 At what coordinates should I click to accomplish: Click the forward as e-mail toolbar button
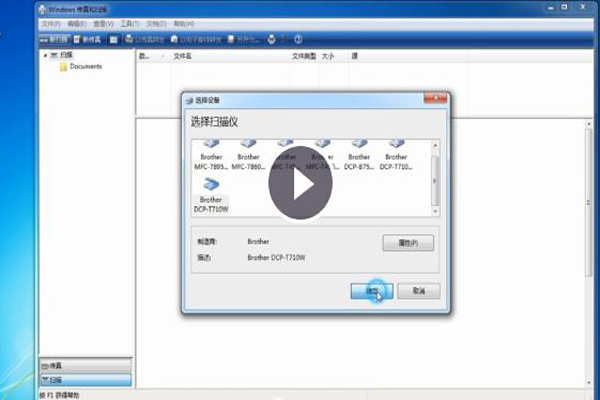point(196,39)
